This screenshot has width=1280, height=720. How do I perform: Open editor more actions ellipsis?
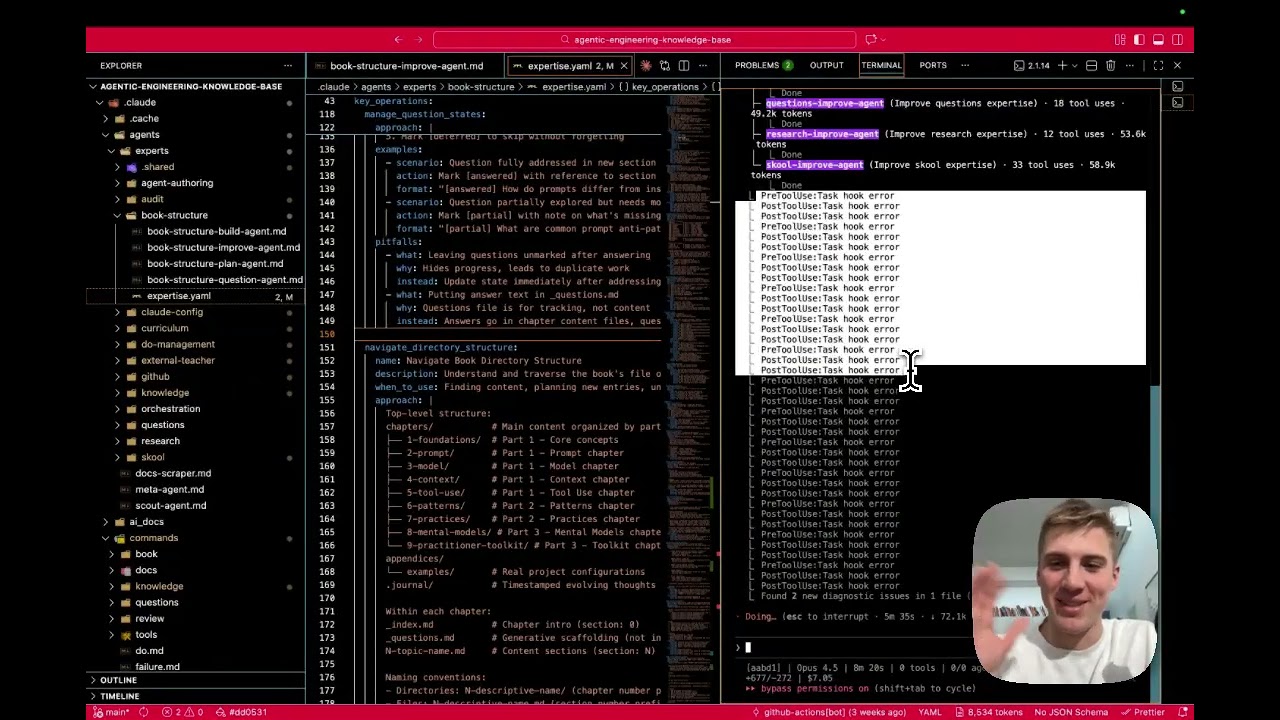[x=702, y=66]
